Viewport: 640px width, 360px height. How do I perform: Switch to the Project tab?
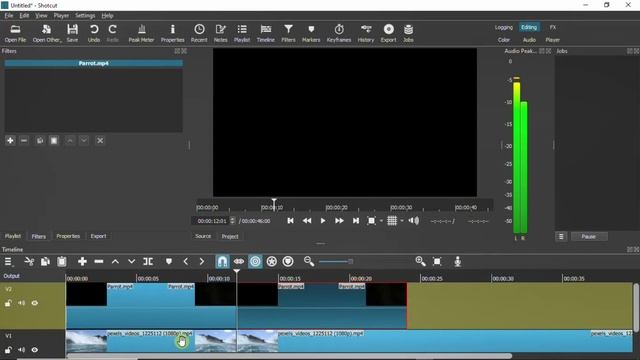point(230,236)
